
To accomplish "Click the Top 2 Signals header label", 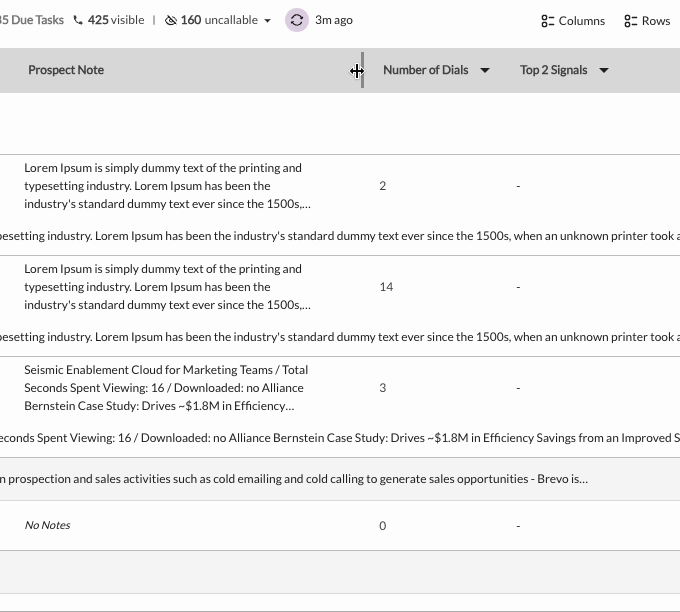I will (553, 70).
